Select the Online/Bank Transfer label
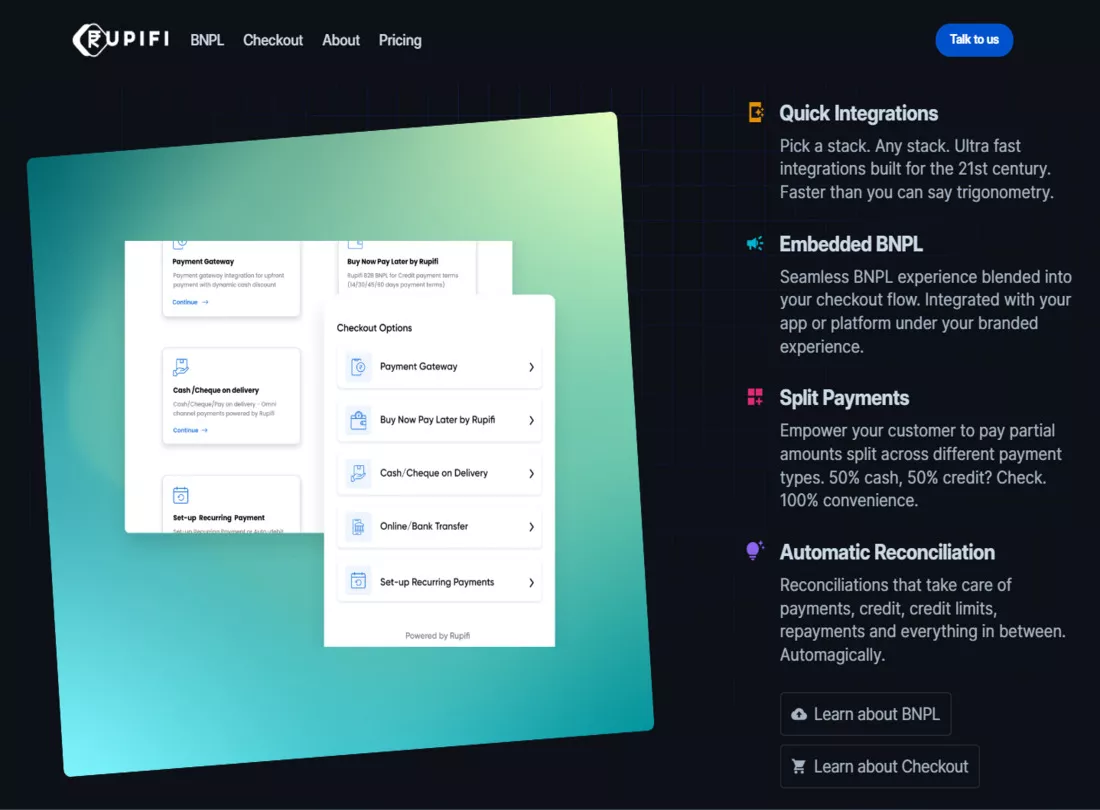The width and height of the screenshot is (1100, 810). 424,526
